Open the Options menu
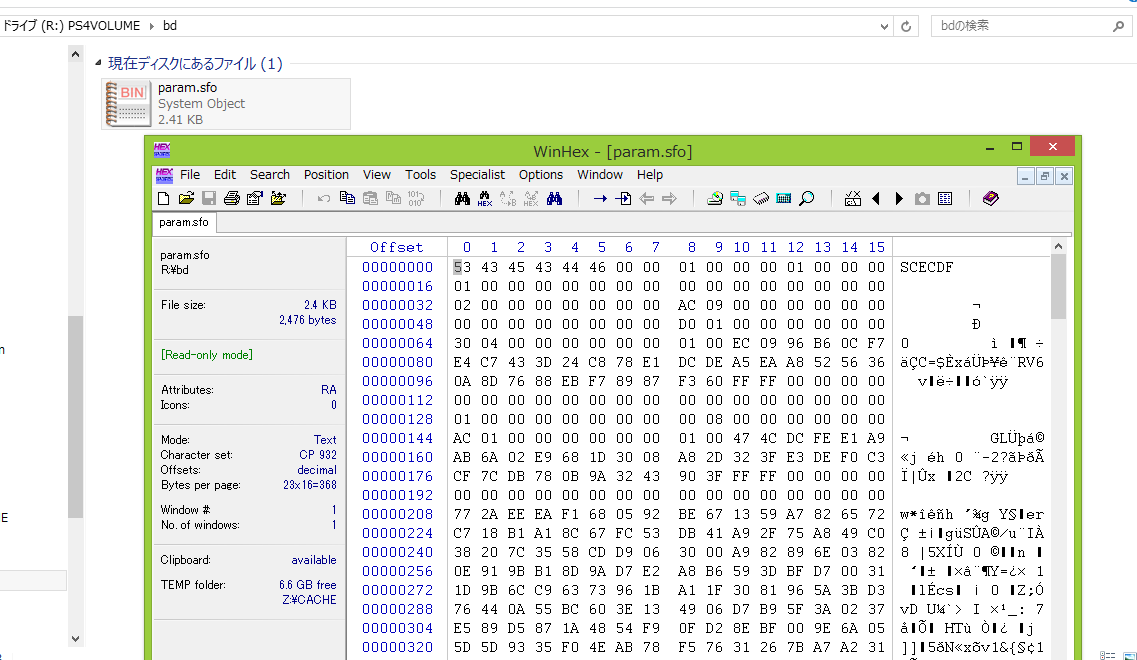Viewport: 1137px width, 660px height. point(541,175)
